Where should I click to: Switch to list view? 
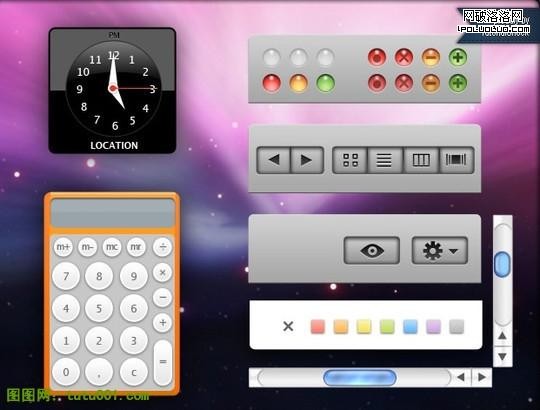(385, 160)
